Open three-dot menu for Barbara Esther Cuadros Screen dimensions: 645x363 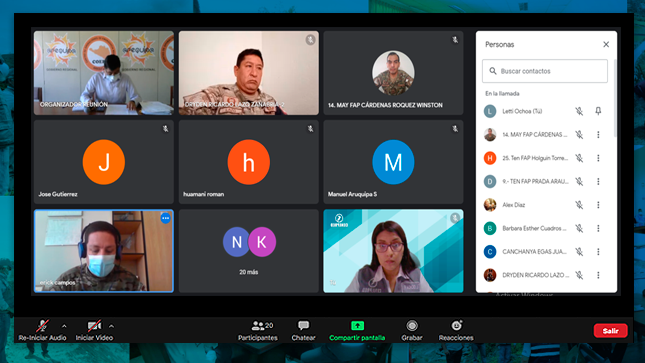[x=598, y=228]
